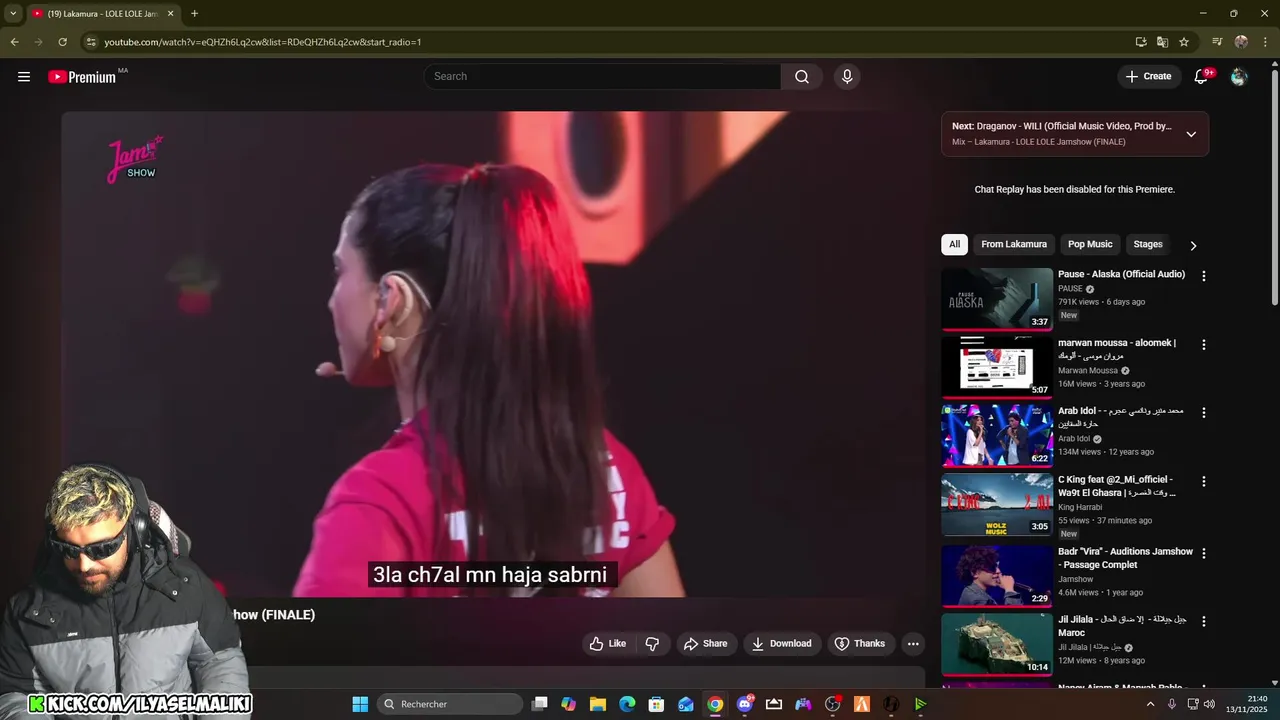This screenshot has width=1280, height=720.
Task: Start voice search with the microphone icon
Action: [x=847, y=77]
